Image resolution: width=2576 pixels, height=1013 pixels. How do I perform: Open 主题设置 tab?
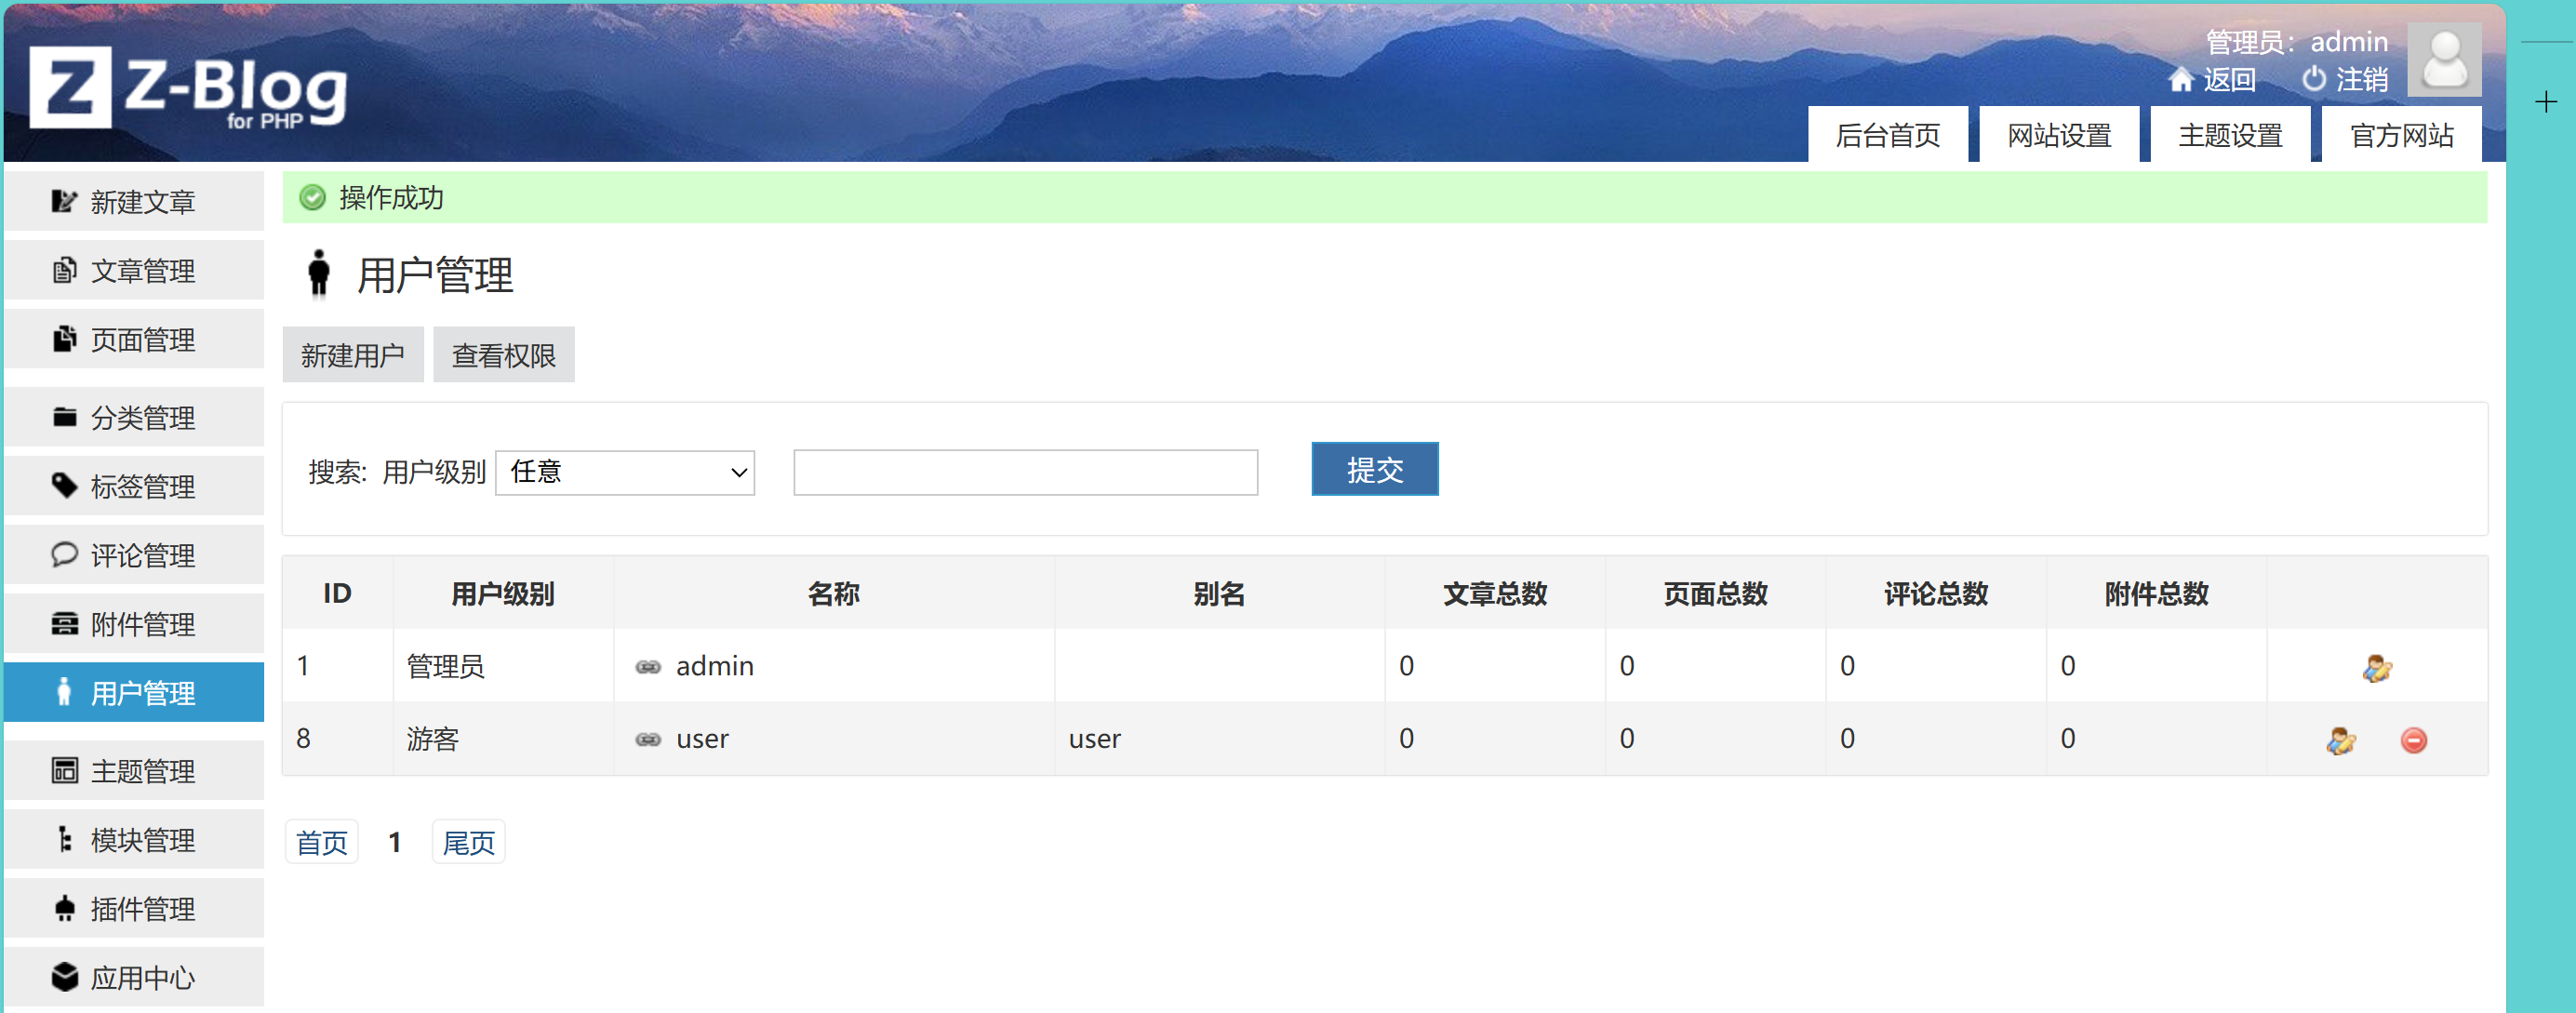[x=2230, y=135]
